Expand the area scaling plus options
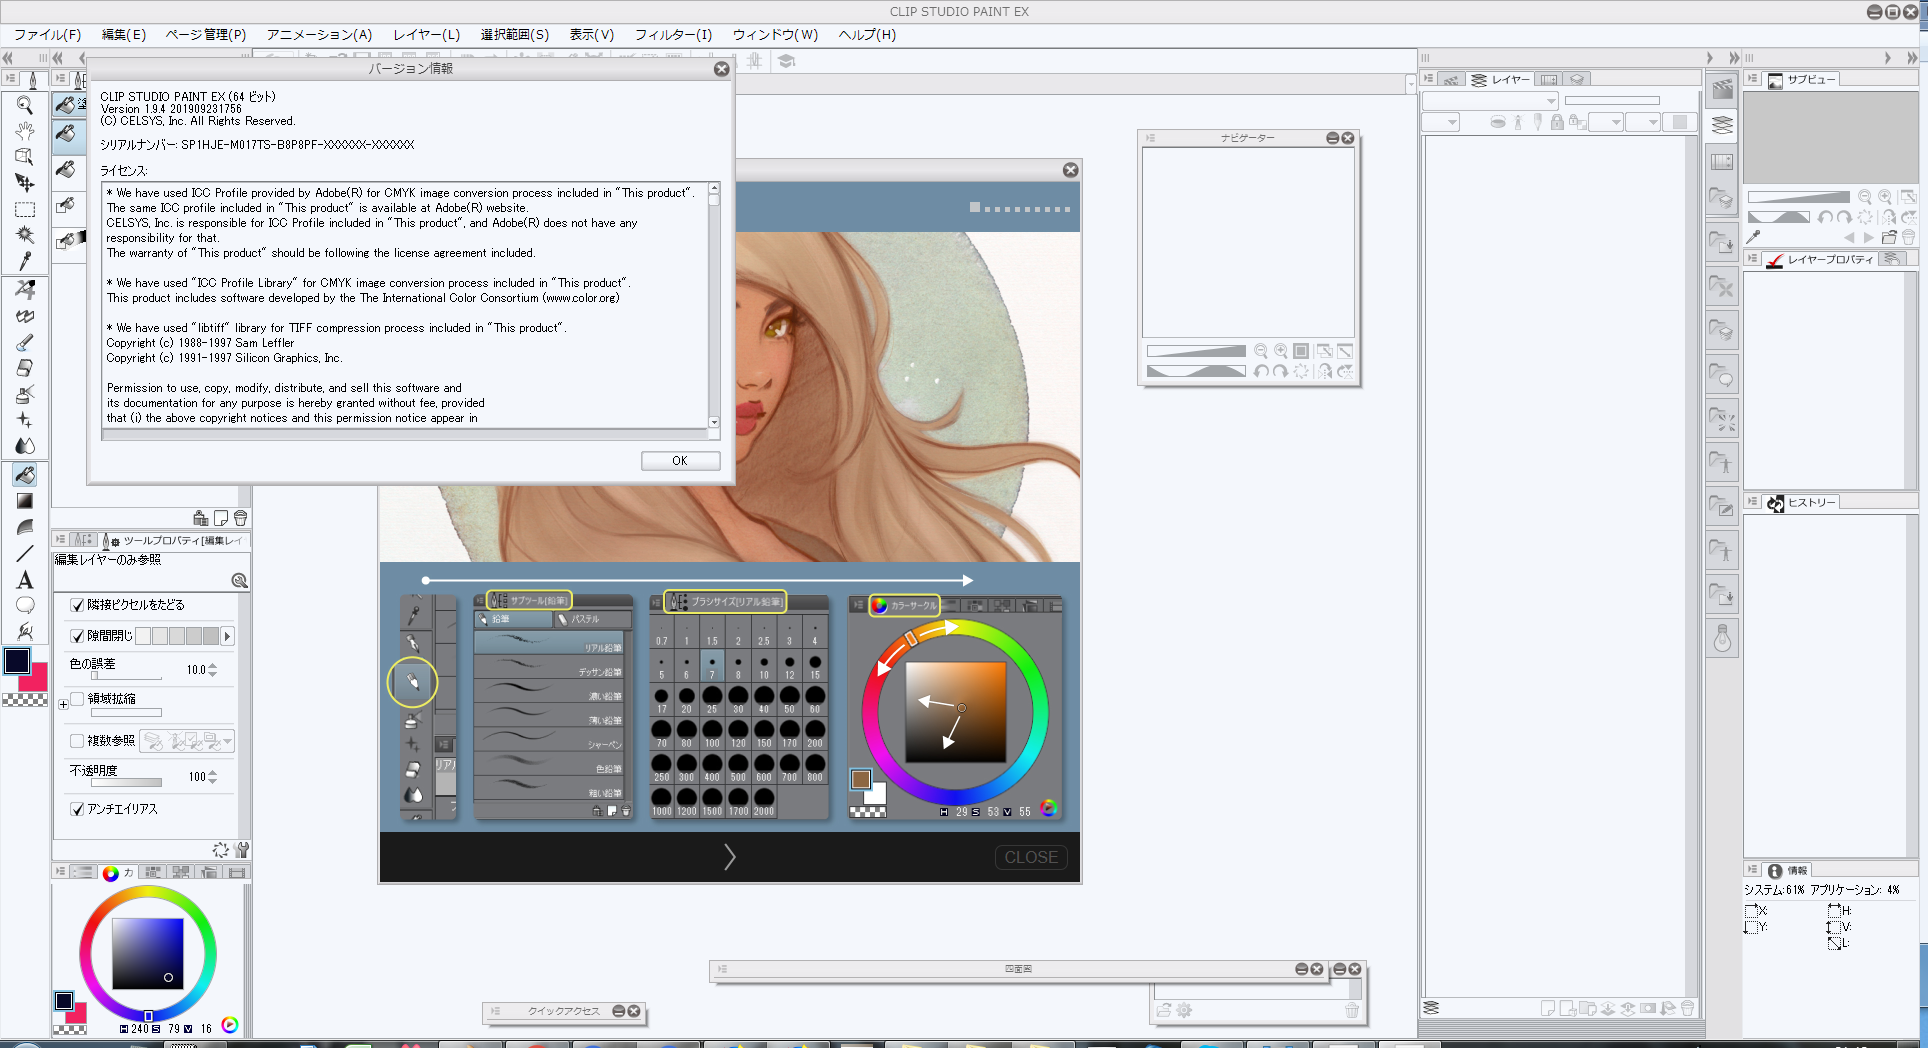1928x1048 pixels. [63, 705]
